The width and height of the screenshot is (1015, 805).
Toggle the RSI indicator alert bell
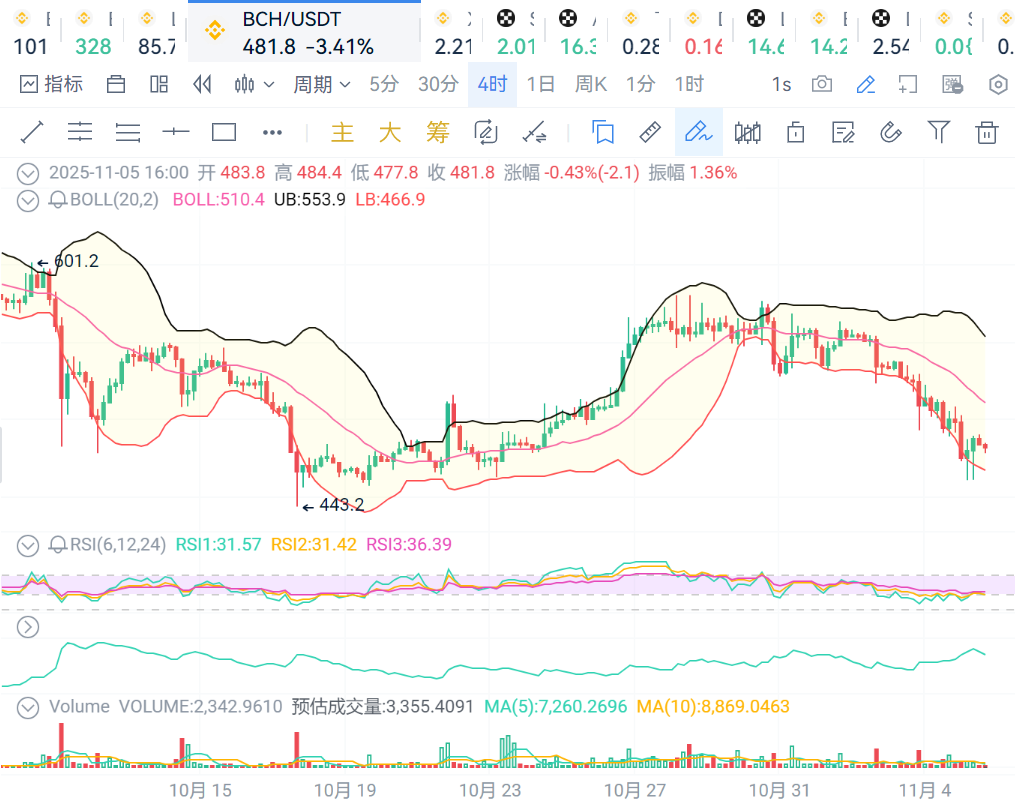[58, 545]
